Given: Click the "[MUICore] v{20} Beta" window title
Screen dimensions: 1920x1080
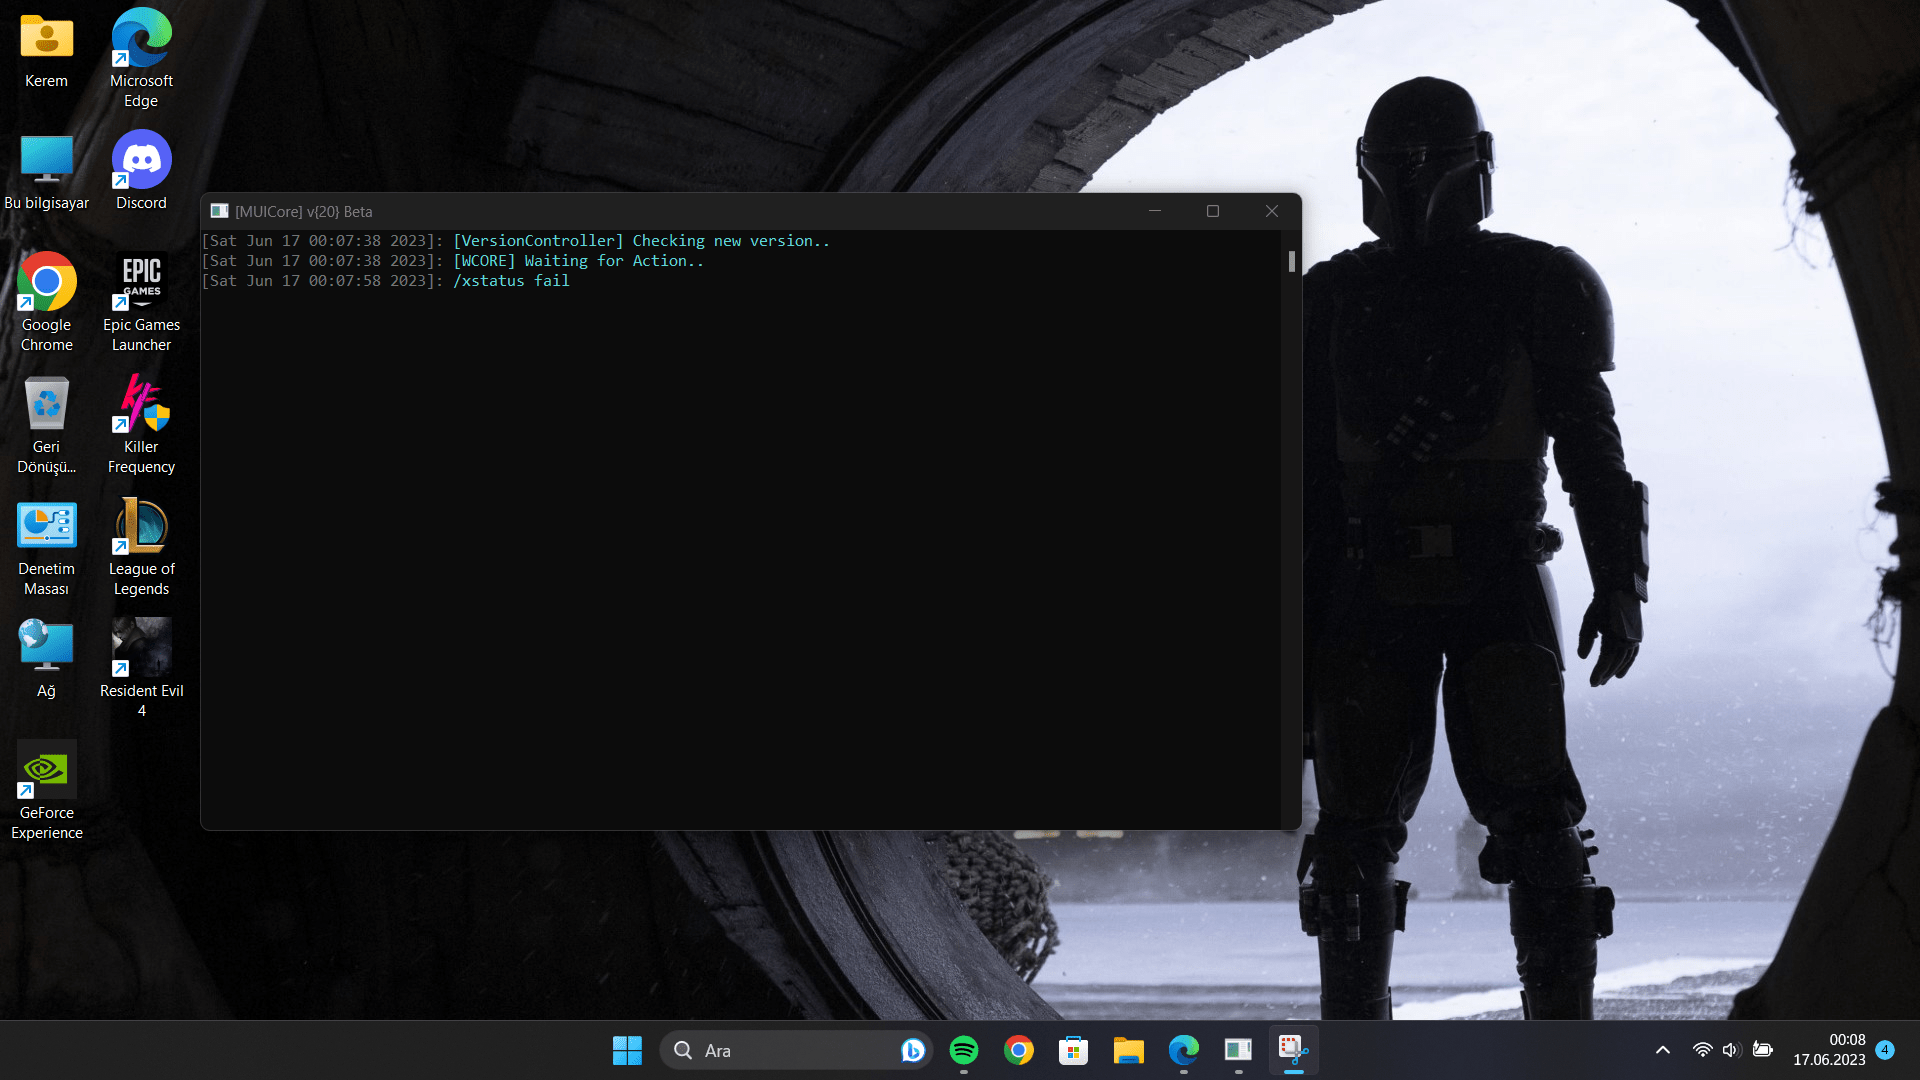Looking at the screenshot, I should click(x=304, y=212).
